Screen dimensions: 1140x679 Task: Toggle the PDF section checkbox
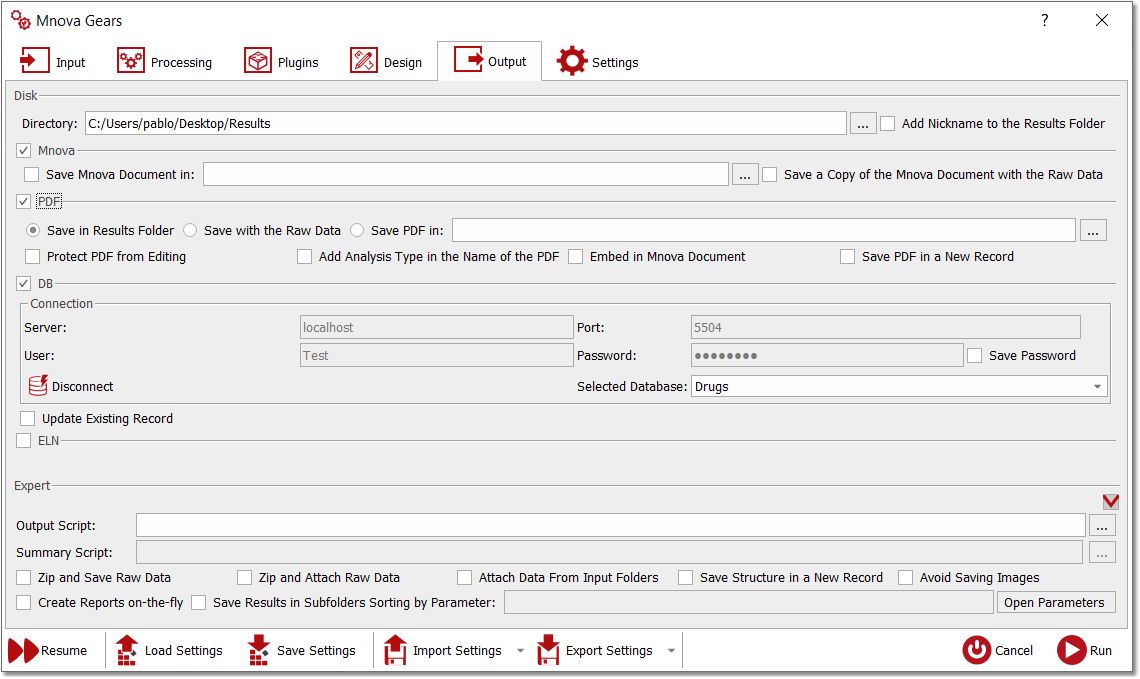point(23,201)
